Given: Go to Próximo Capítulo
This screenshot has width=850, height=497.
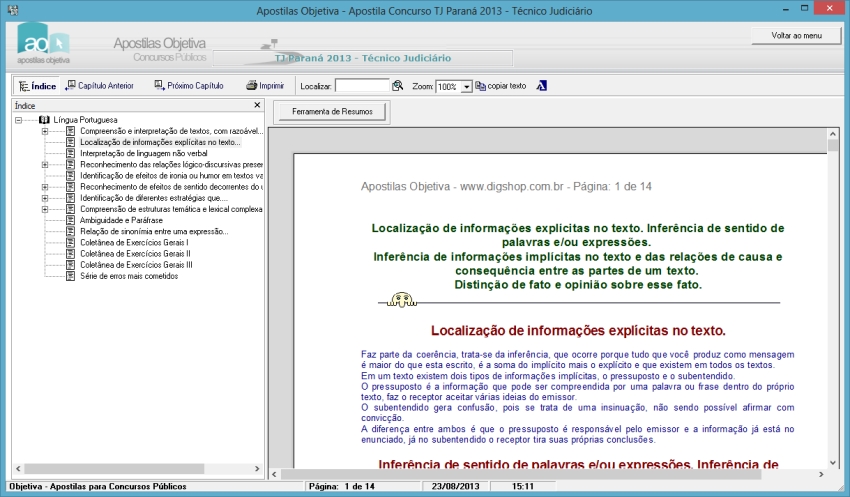Looking at the screenshot, I should pos(189,86).
